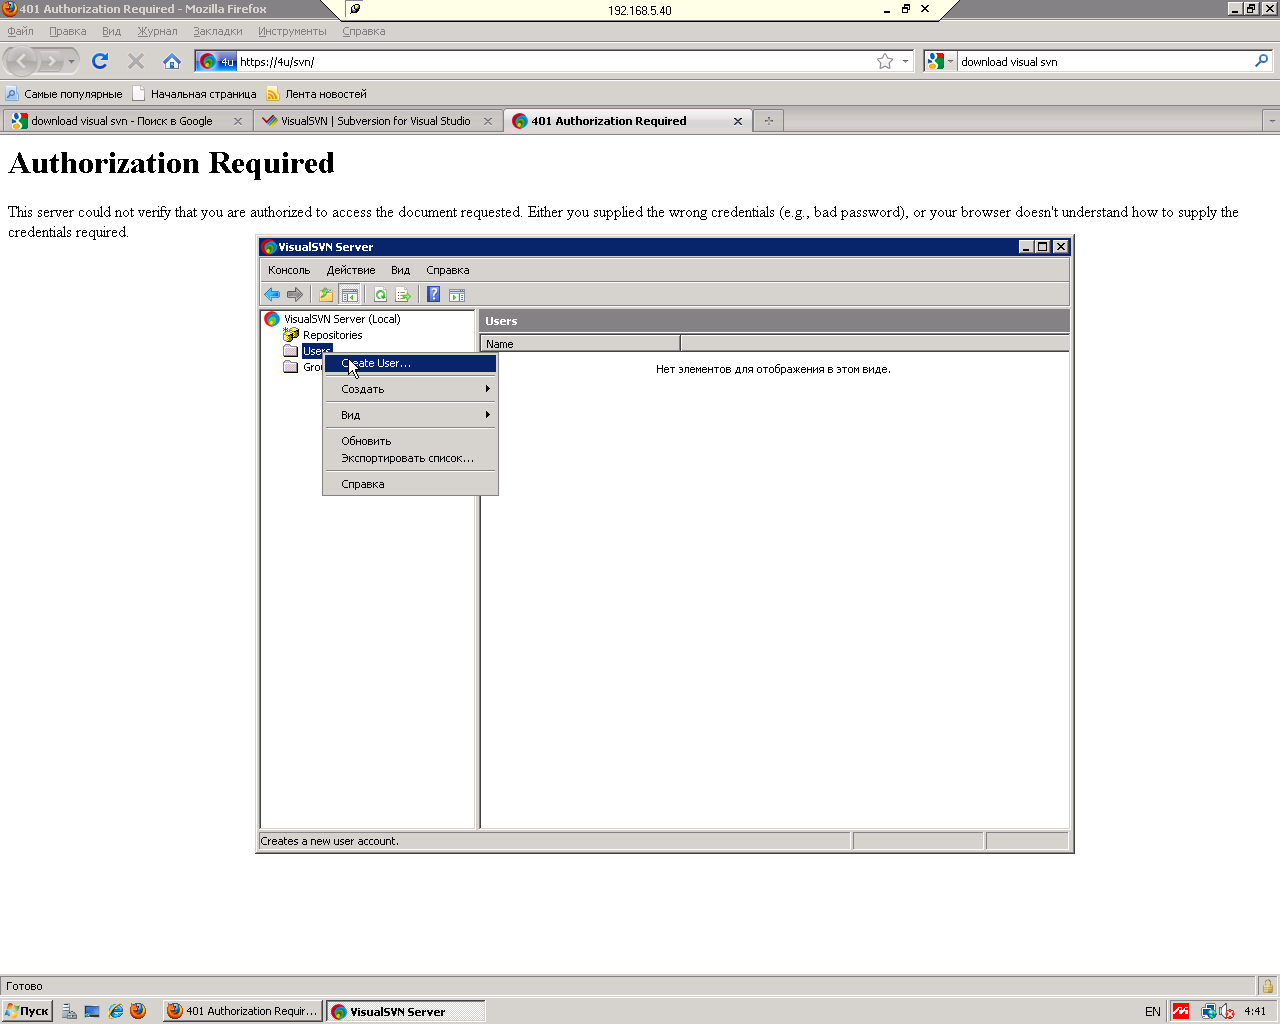
Task: Open Help via the question mark icon
Action: (x=434, y=294)
